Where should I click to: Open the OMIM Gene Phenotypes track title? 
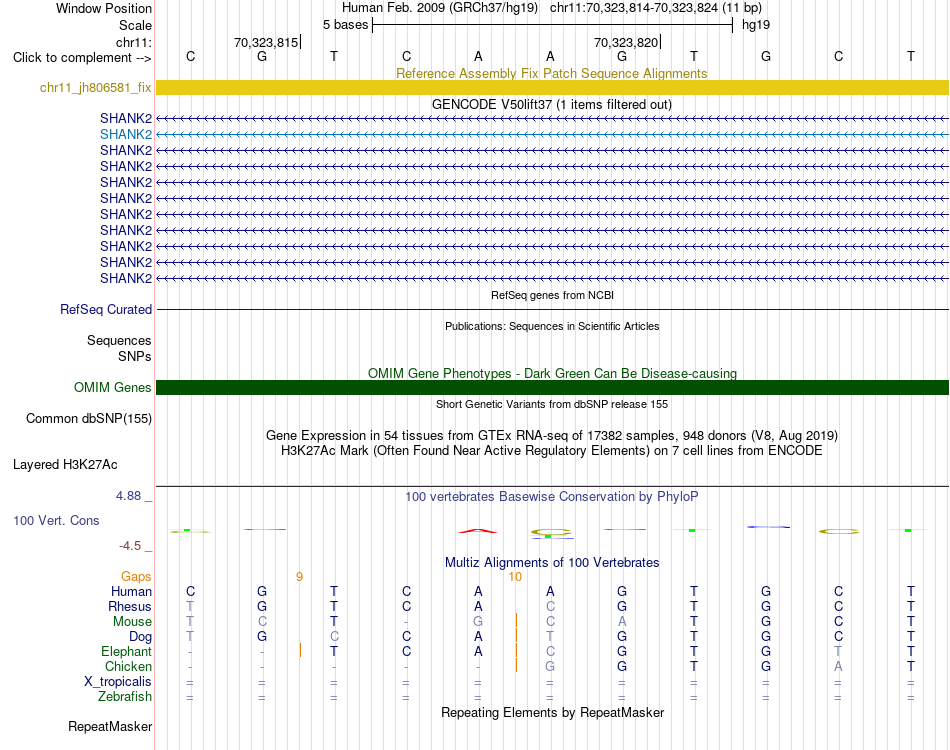click(552, 373)
